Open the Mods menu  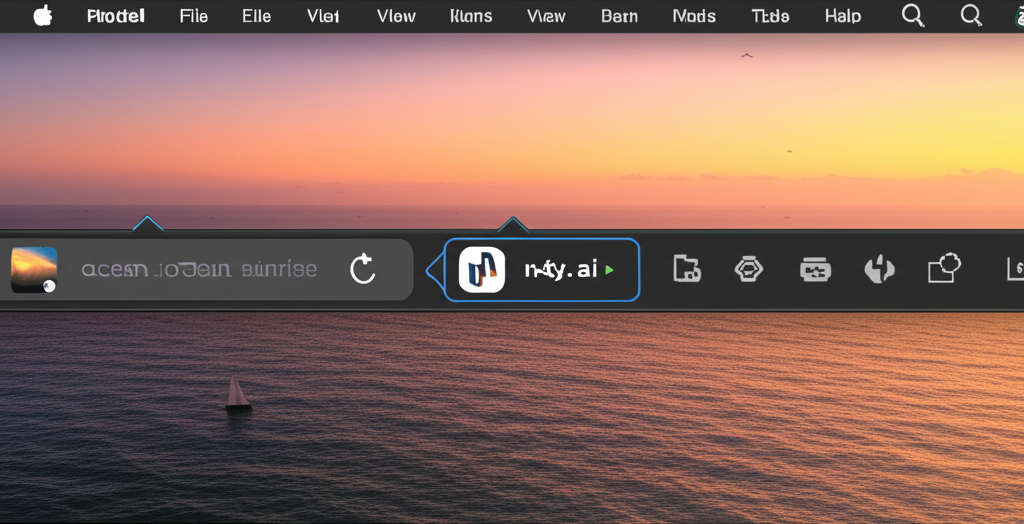click(x=694, y=16)
